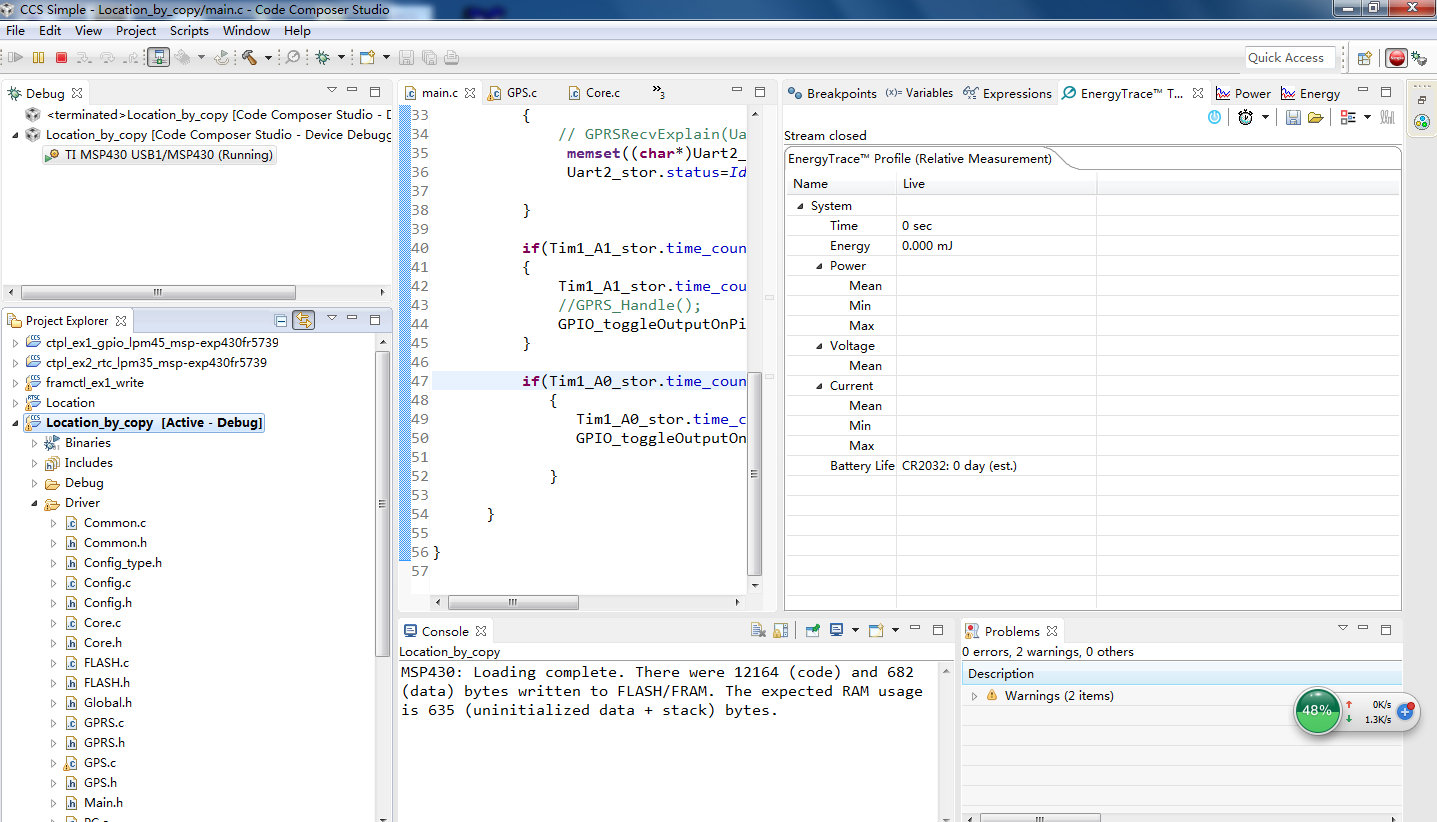1437x822 pixels.
Task: Select GPRS.c in Project Explorer
Action: click(x=103, y=723)
